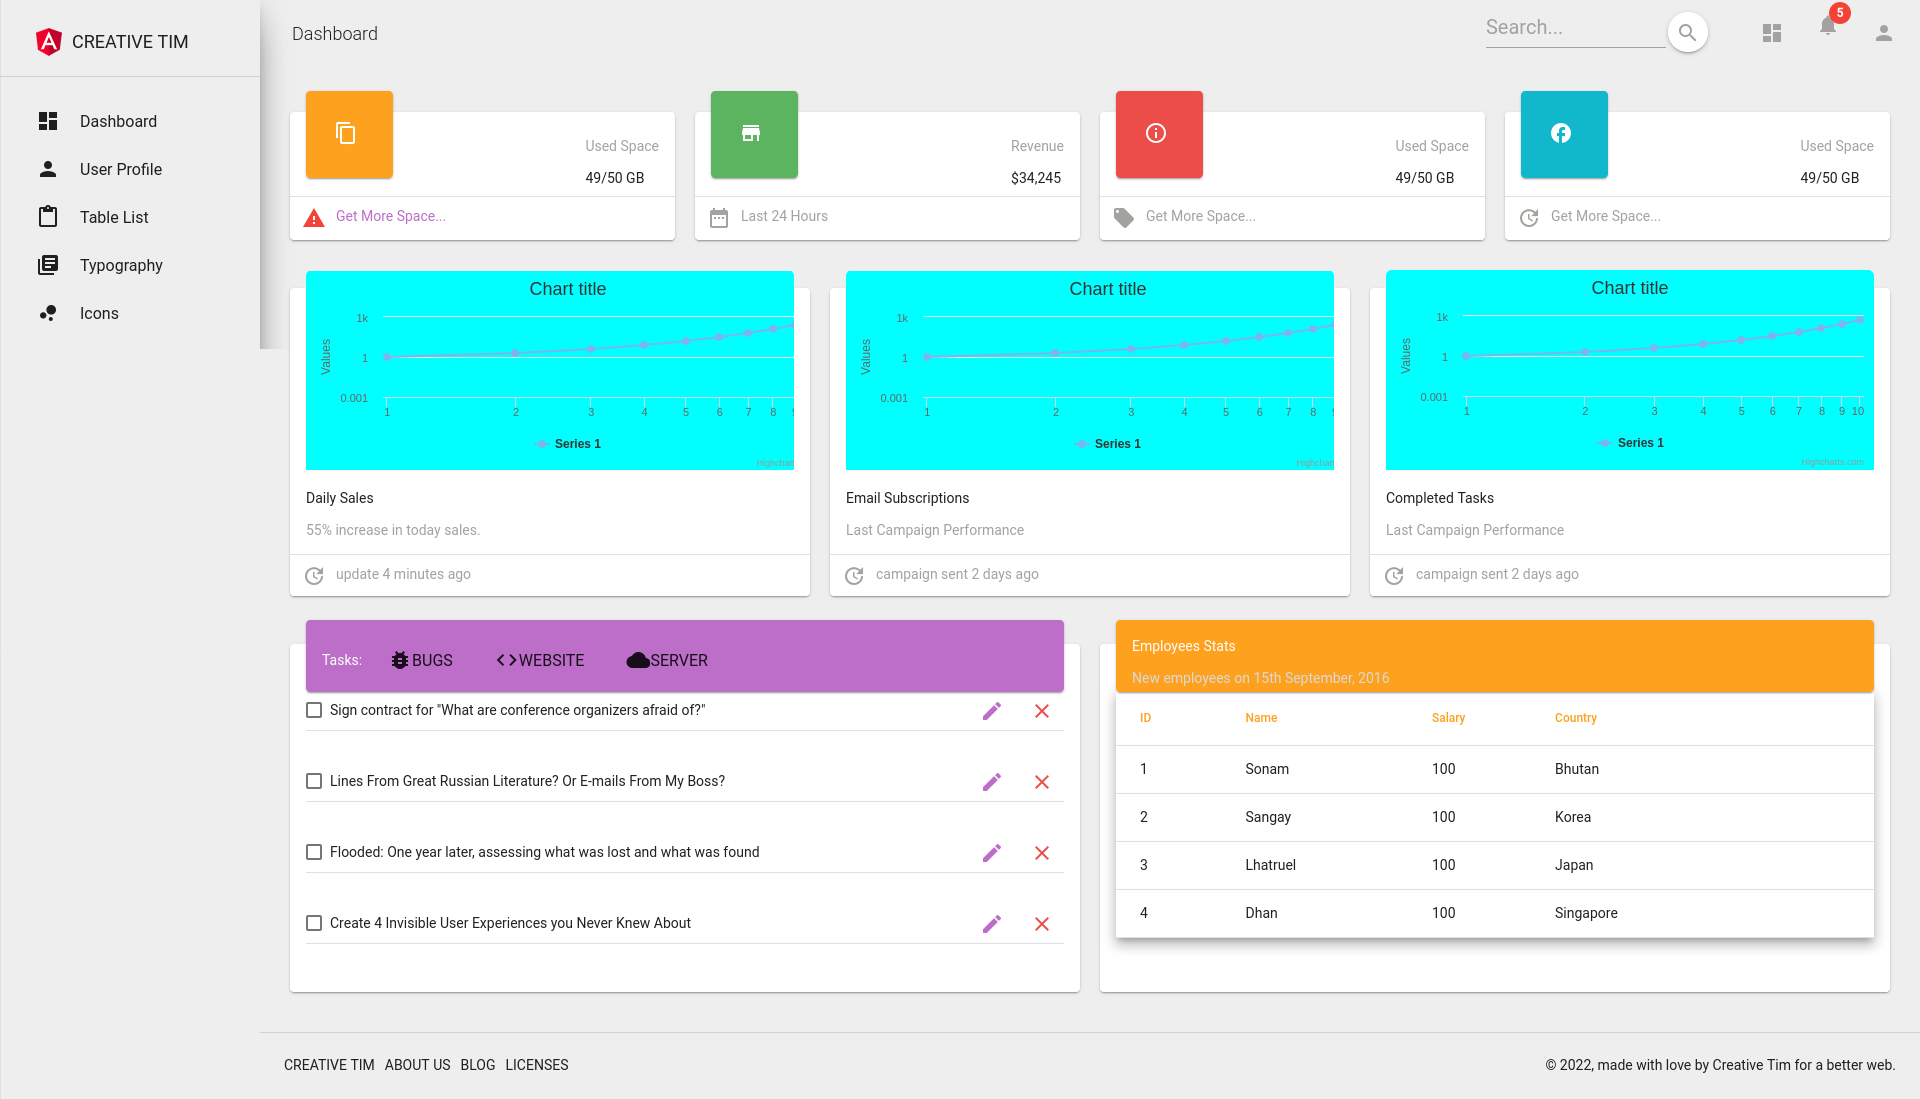Click the dashboard grid icon in header
This screenshot has width=1920, height=1099.
1772,33
